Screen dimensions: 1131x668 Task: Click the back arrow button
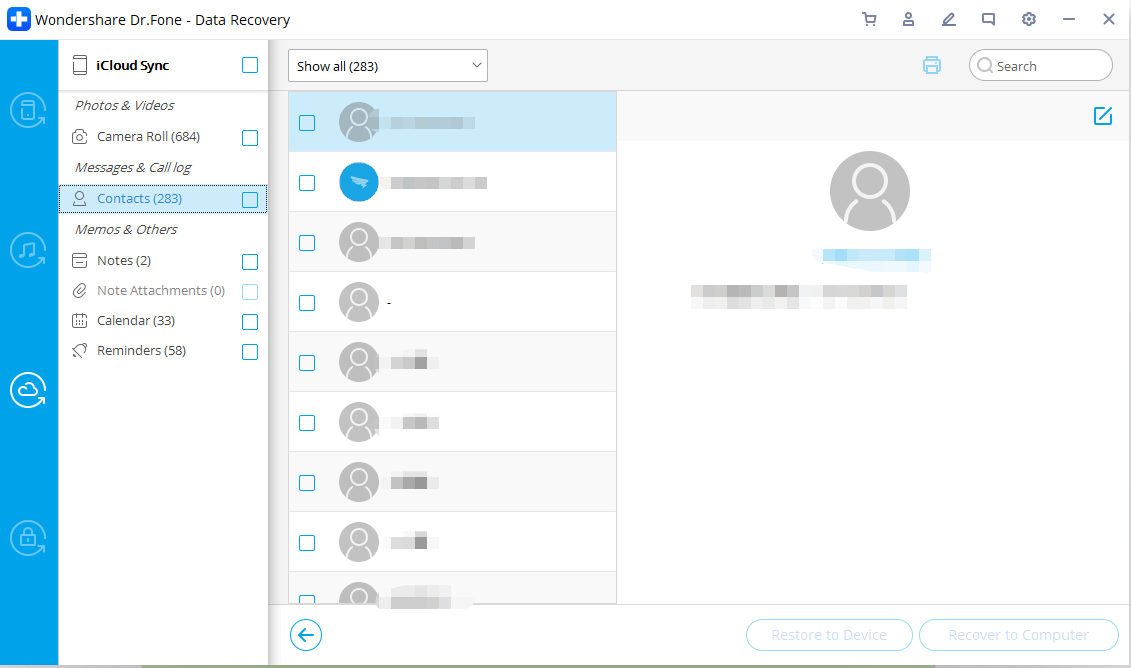(306, 635)
